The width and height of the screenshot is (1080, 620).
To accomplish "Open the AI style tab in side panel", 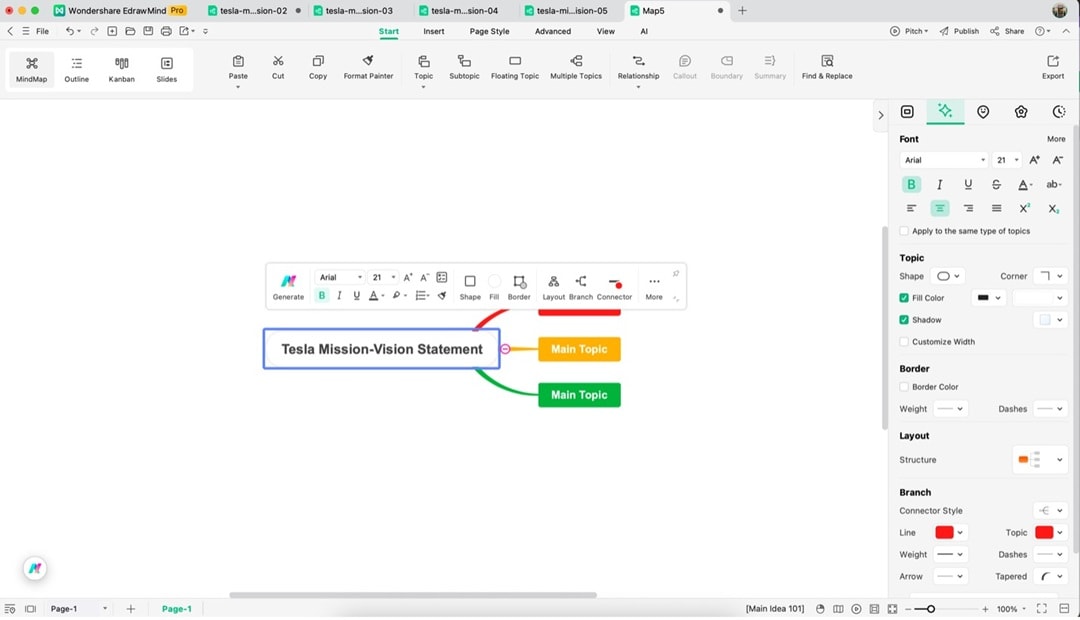I will coord(944,111).
